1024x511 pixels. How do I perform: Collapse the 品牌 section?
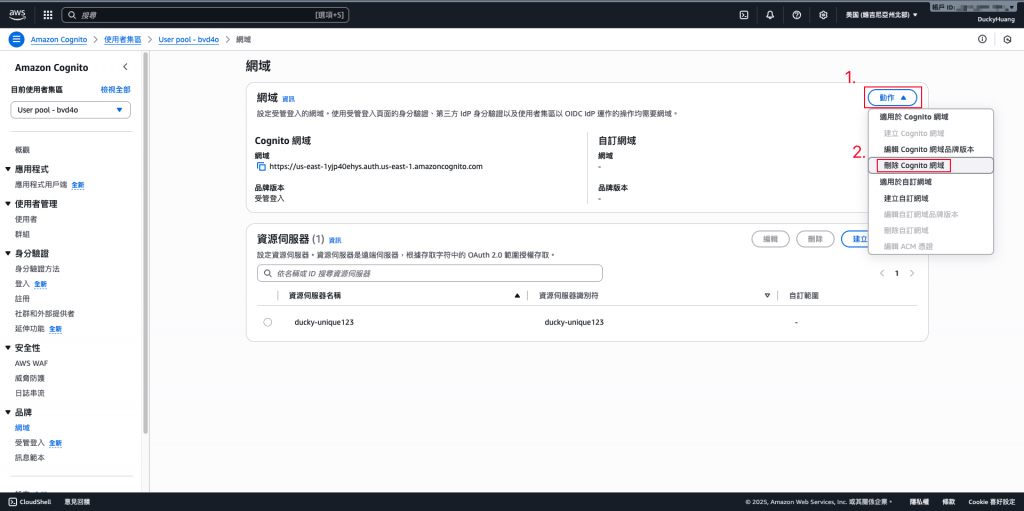click(8, 412)
